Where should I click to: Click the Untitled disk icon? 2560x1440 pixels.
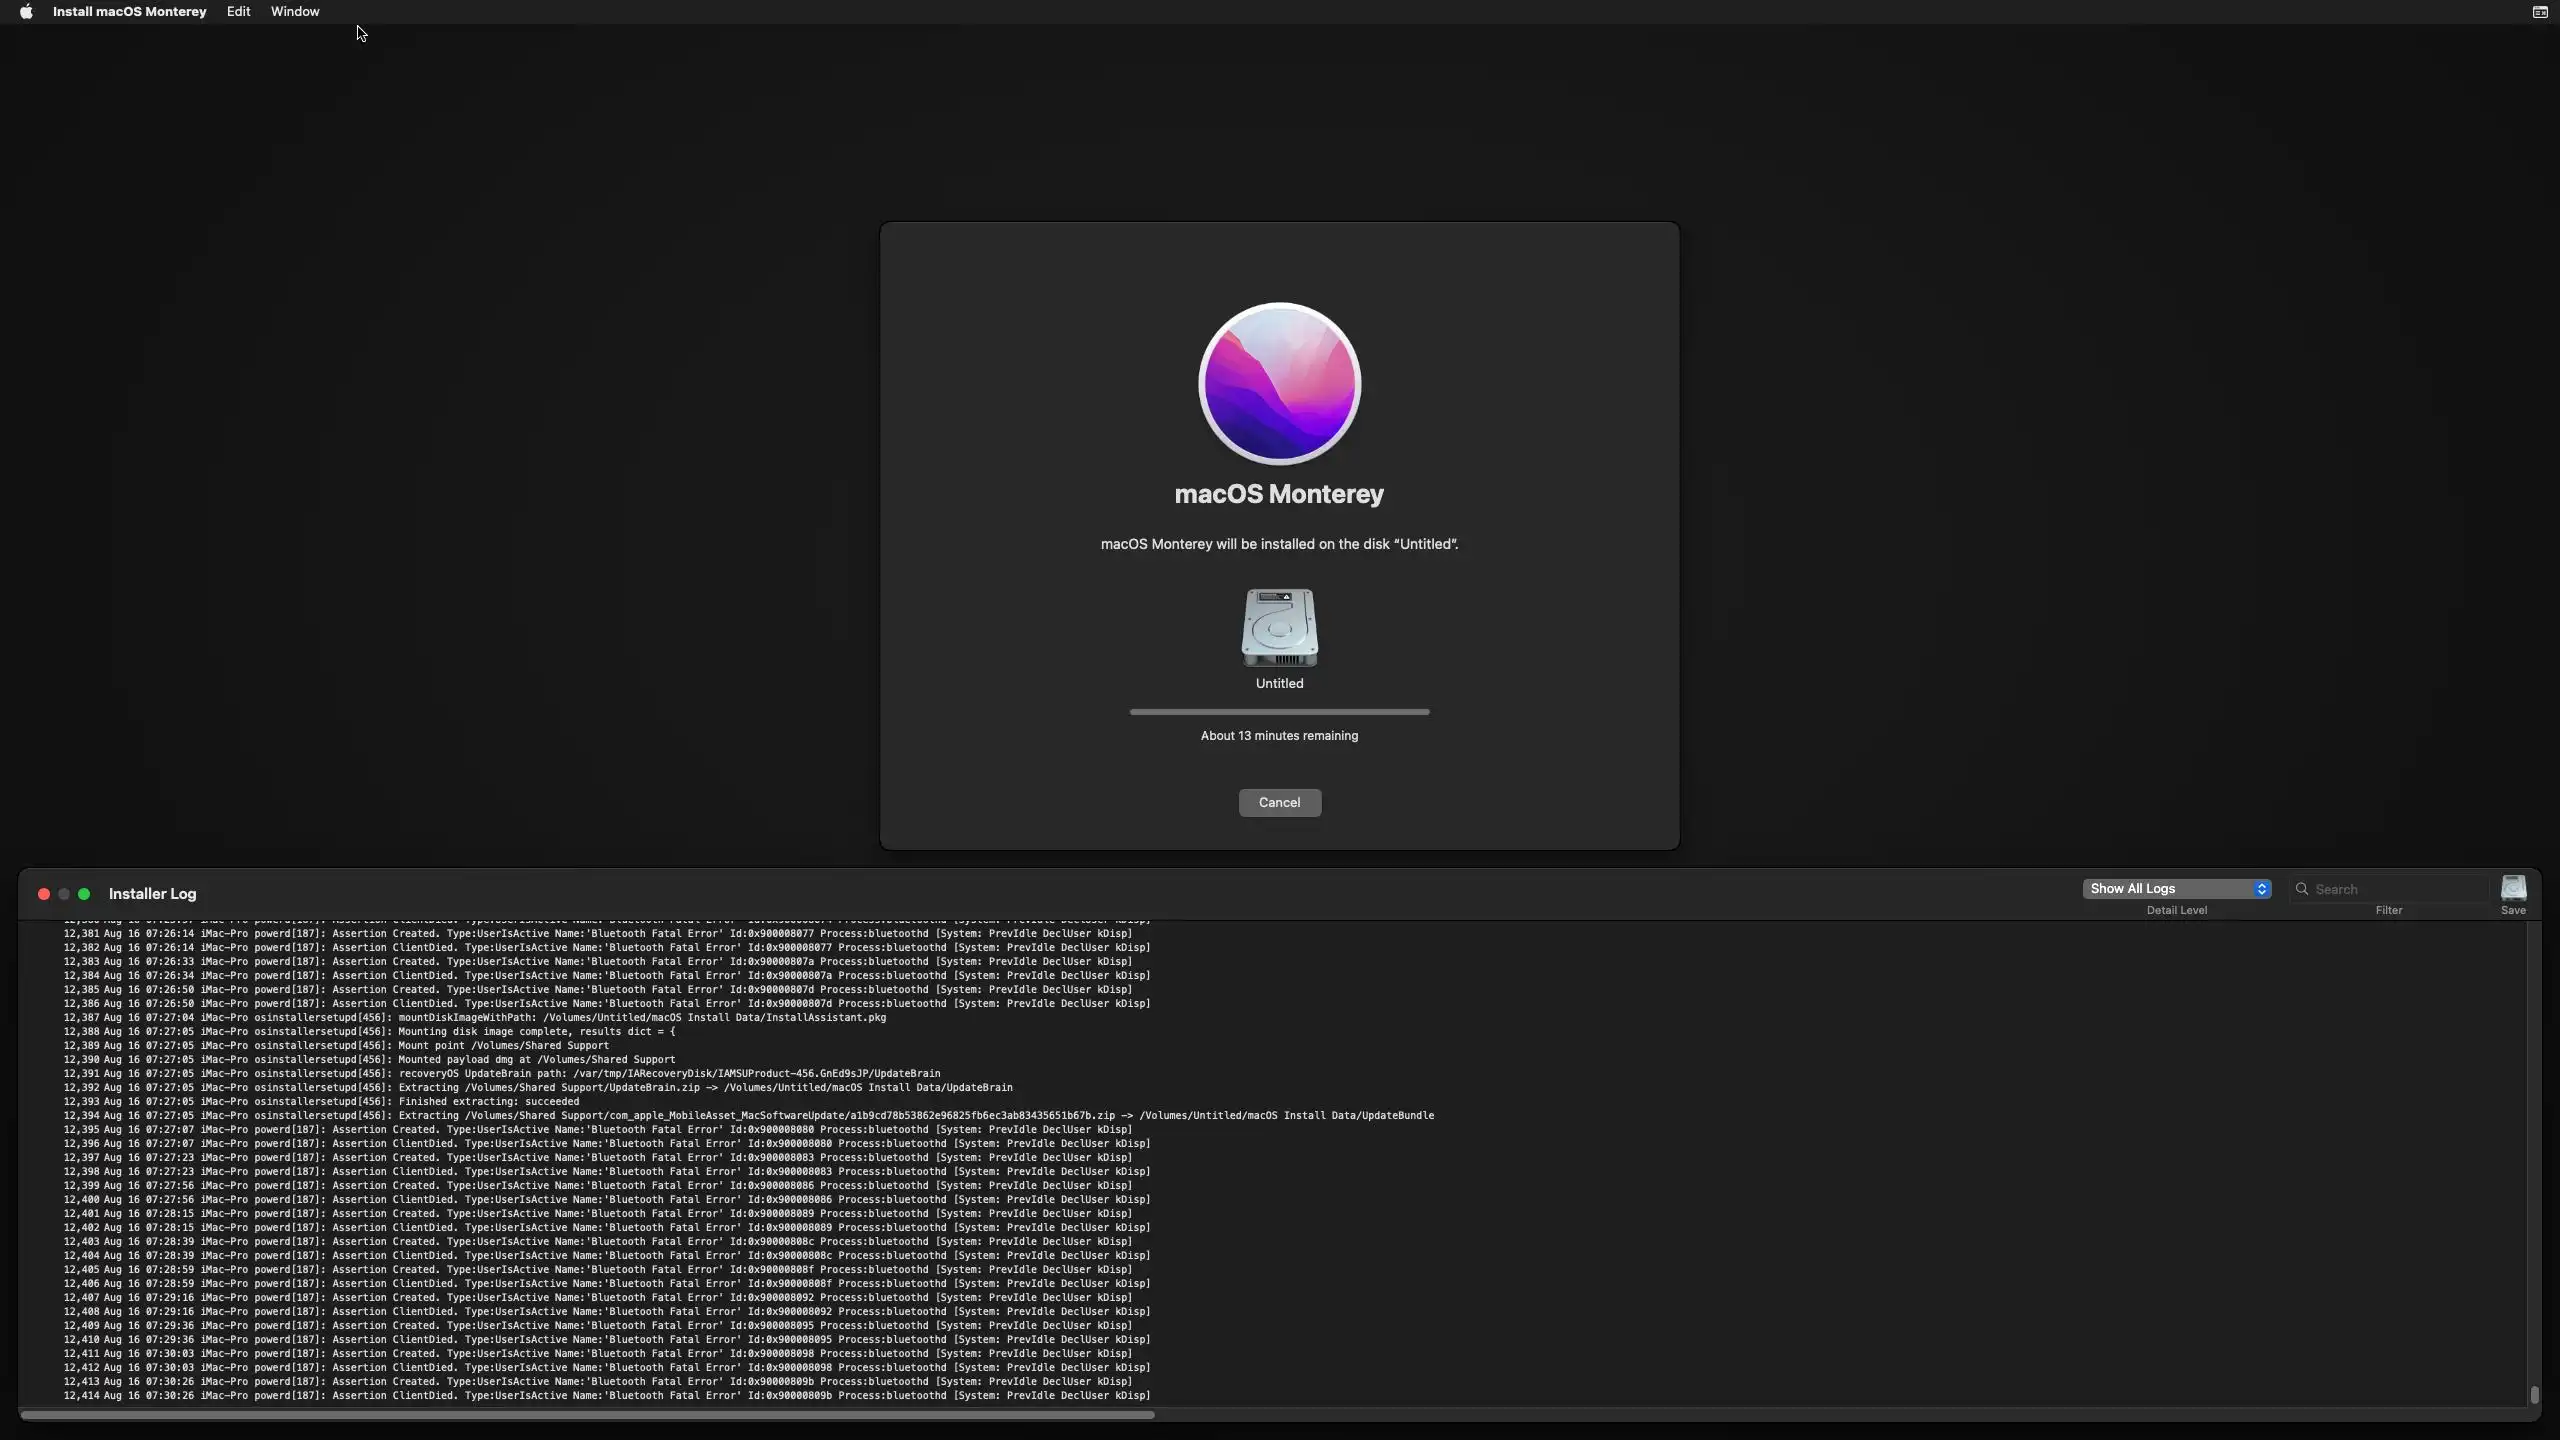click(1279, 628)
